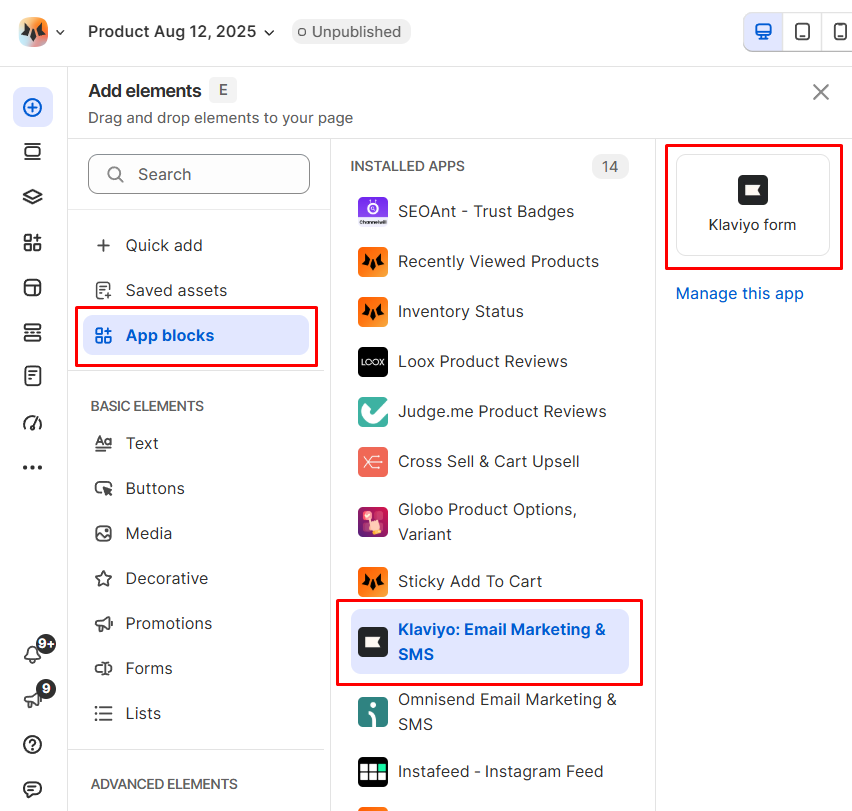Open the Layers icon in left sidebar

tap(33, 197)
